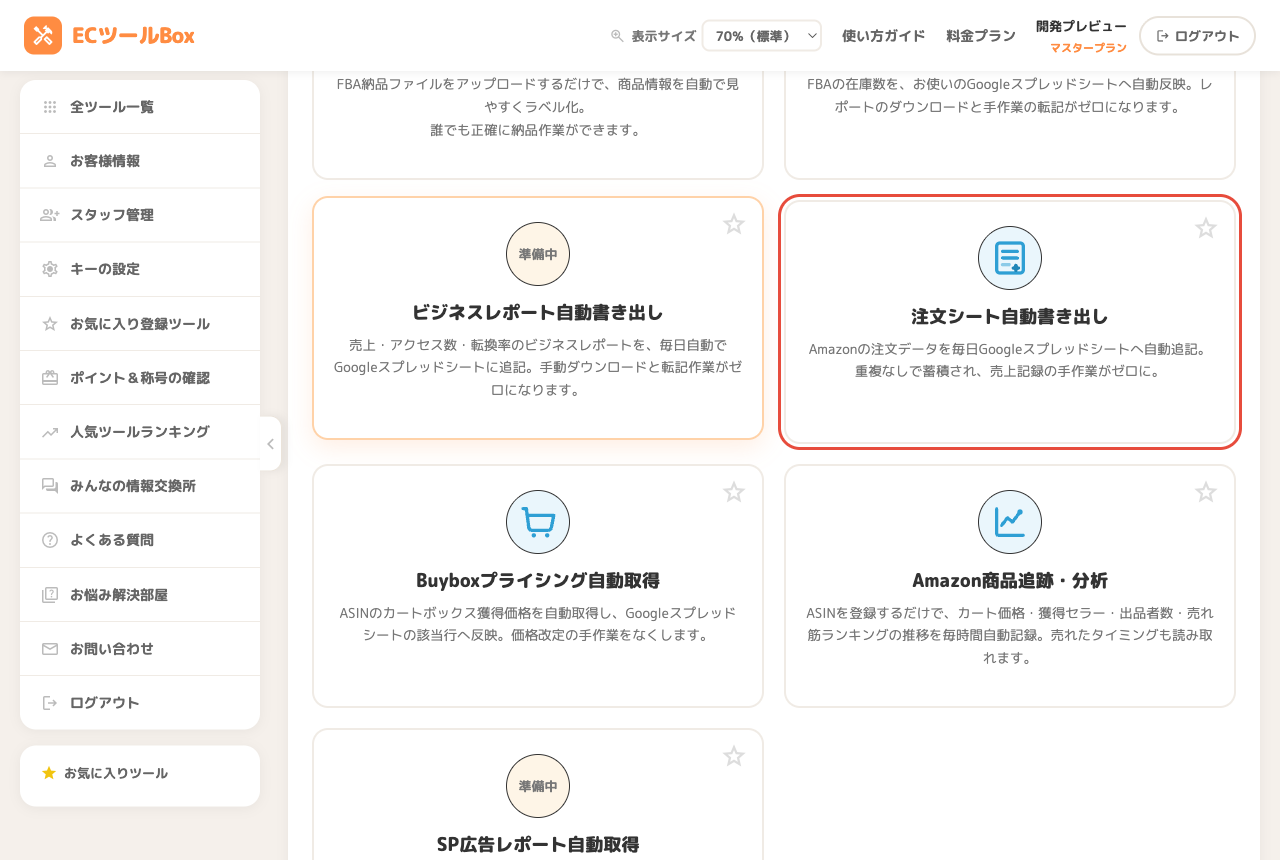Open 全ツール一覧 in the sidebar
Screen dimensions: 1280x860
140,107
